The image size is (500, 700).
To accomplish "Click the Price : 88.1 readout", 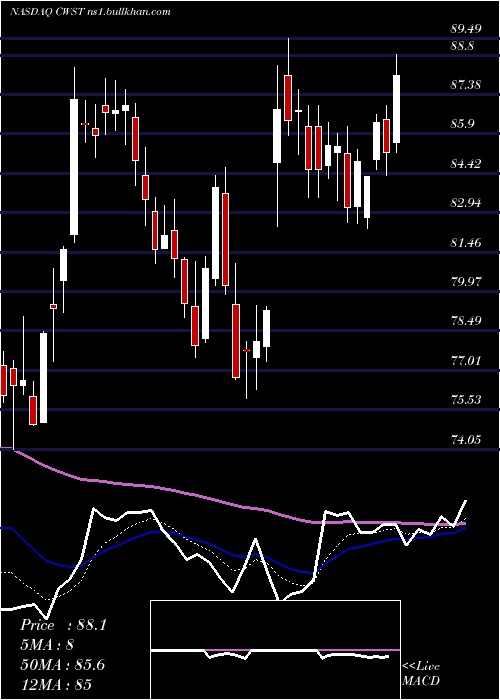I will pyautogui.click(x=63, y=625).
